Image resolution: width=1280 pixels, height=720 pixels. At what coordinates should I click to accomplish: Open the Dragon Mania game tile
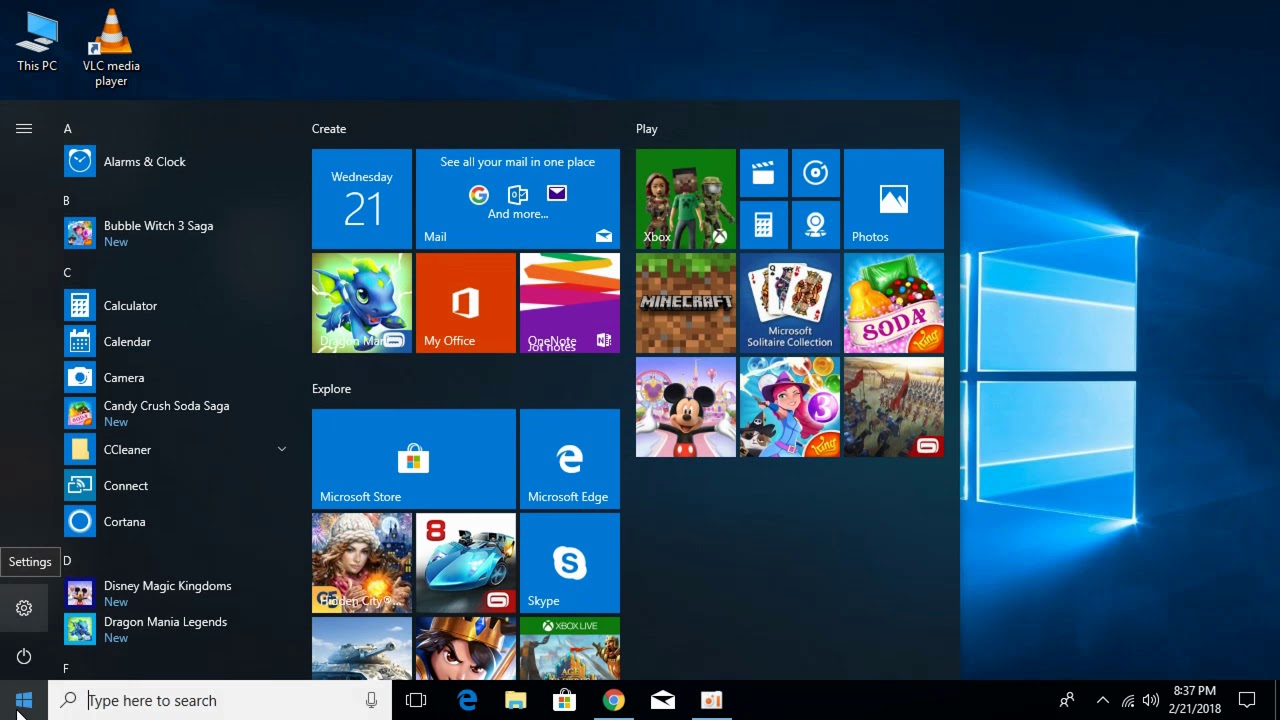362,303
